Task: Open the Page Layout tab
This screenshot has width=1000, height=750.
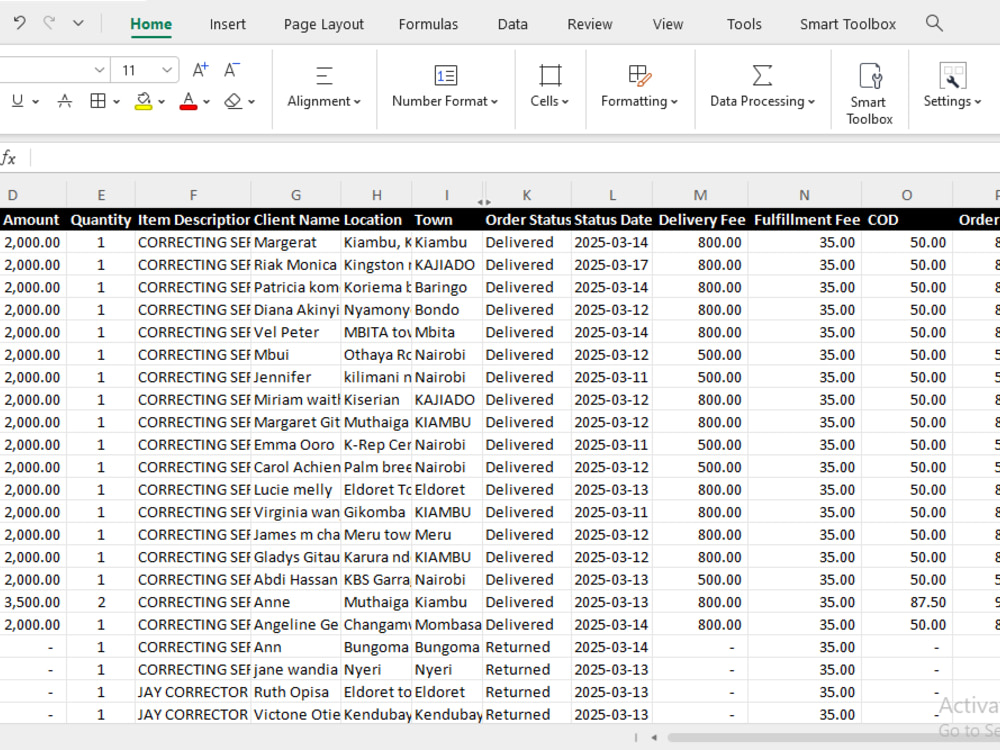Action: click(x=323, y=24)
